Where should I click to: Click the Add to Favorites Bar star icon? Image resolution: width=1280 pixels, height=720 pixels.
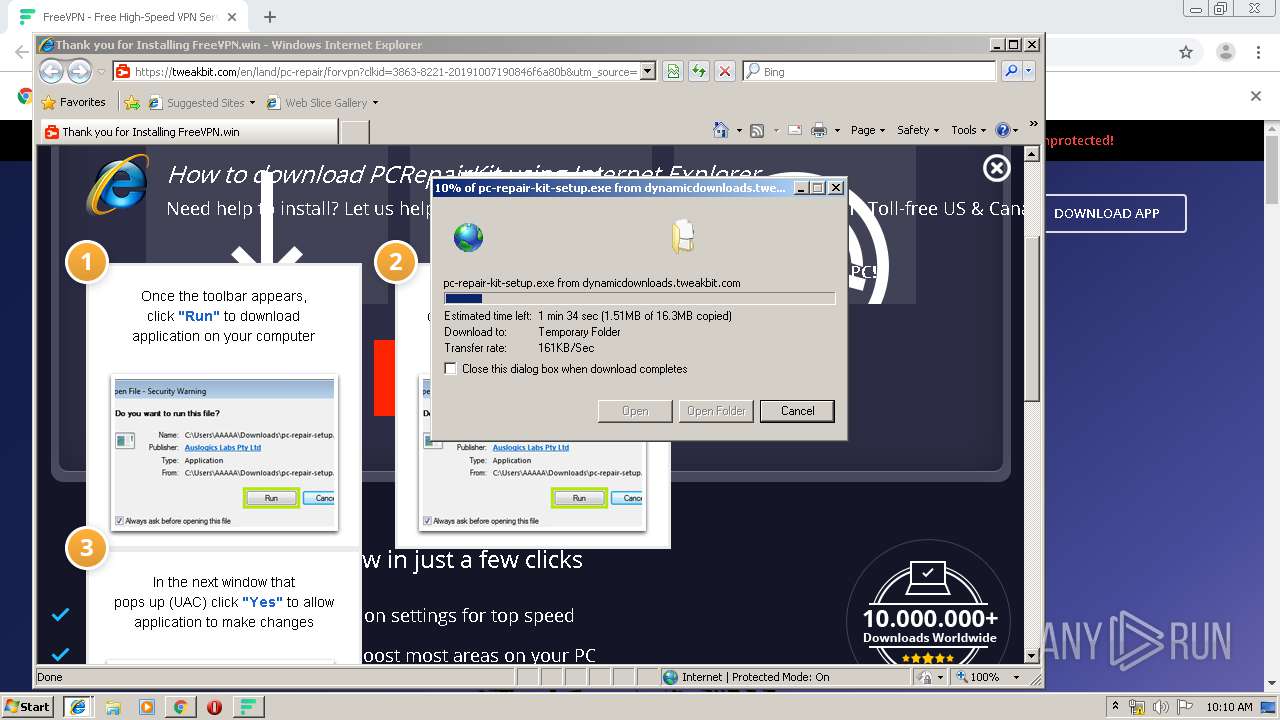tap(131, 102)
